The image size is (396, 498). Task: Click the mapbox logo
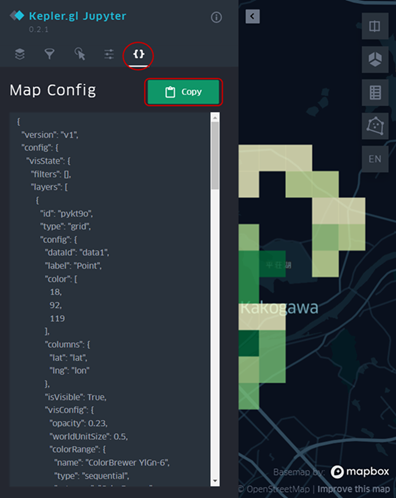pyautogui.click(x=360, y=472)
